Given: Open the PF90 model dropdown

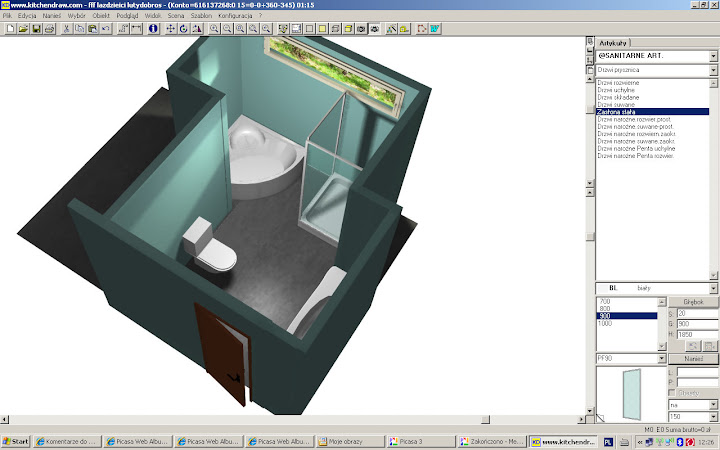Looking at the screenshot, I should 660,358.
